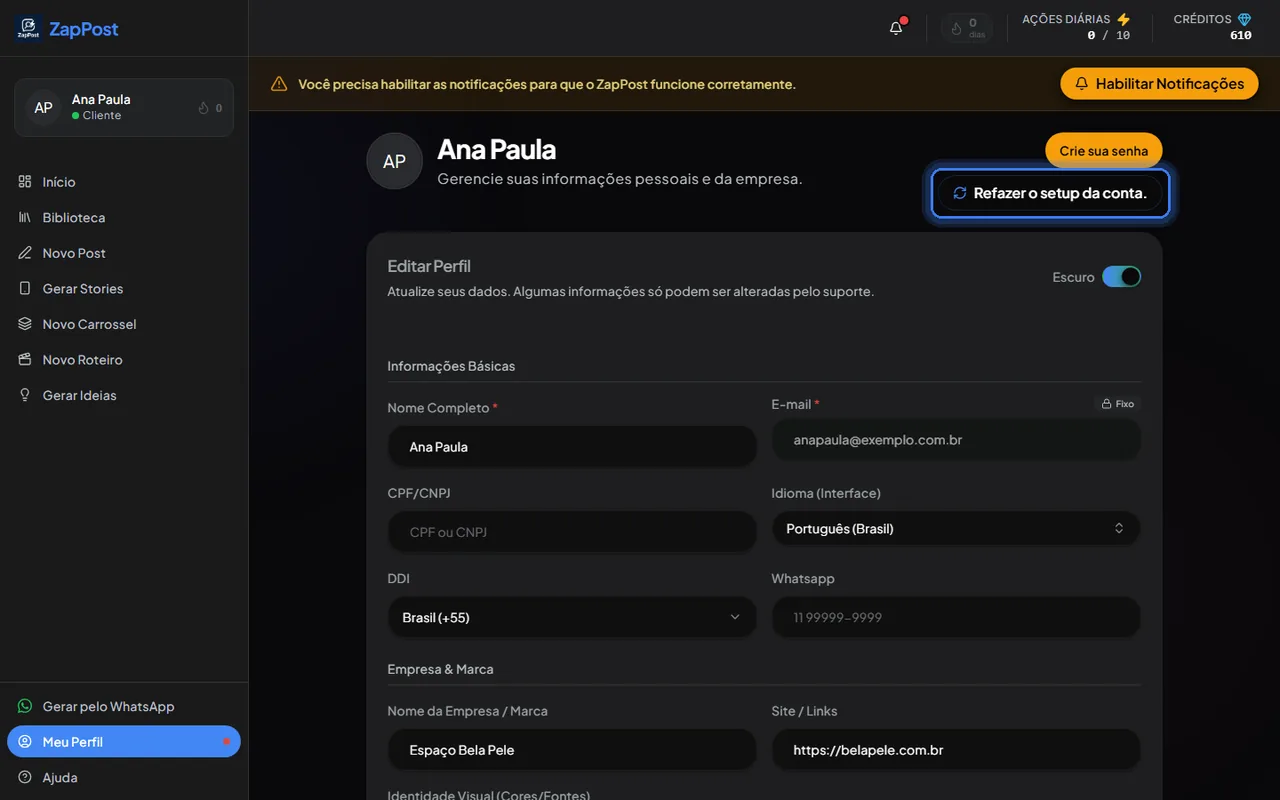Click the flame icon in user card

204,108
